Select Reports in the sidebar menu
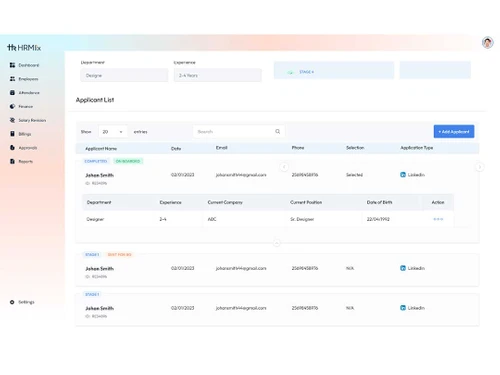Viewport: 500px width, 375px height. 26,161
